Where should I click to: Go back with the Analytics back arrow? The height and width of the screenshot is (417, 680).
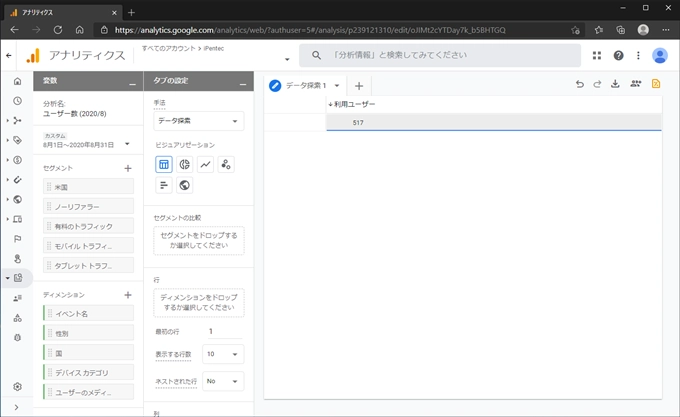coord(9,55)
